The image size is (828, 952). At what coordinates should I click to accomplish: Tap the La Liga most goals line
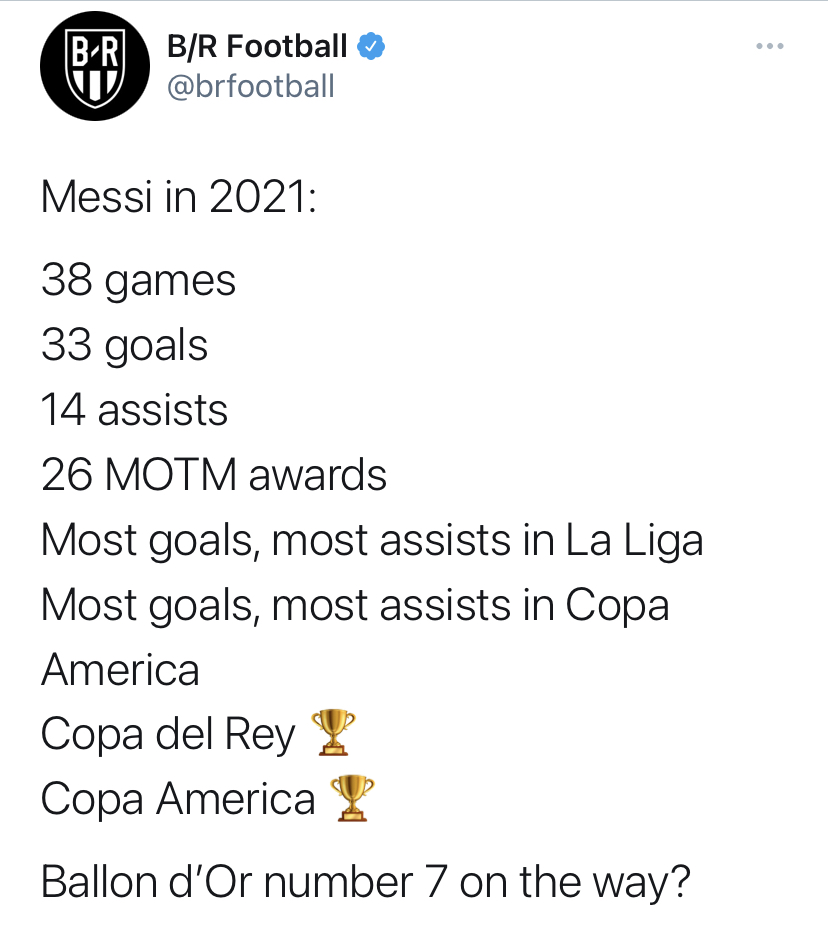(x=372, y=541)
